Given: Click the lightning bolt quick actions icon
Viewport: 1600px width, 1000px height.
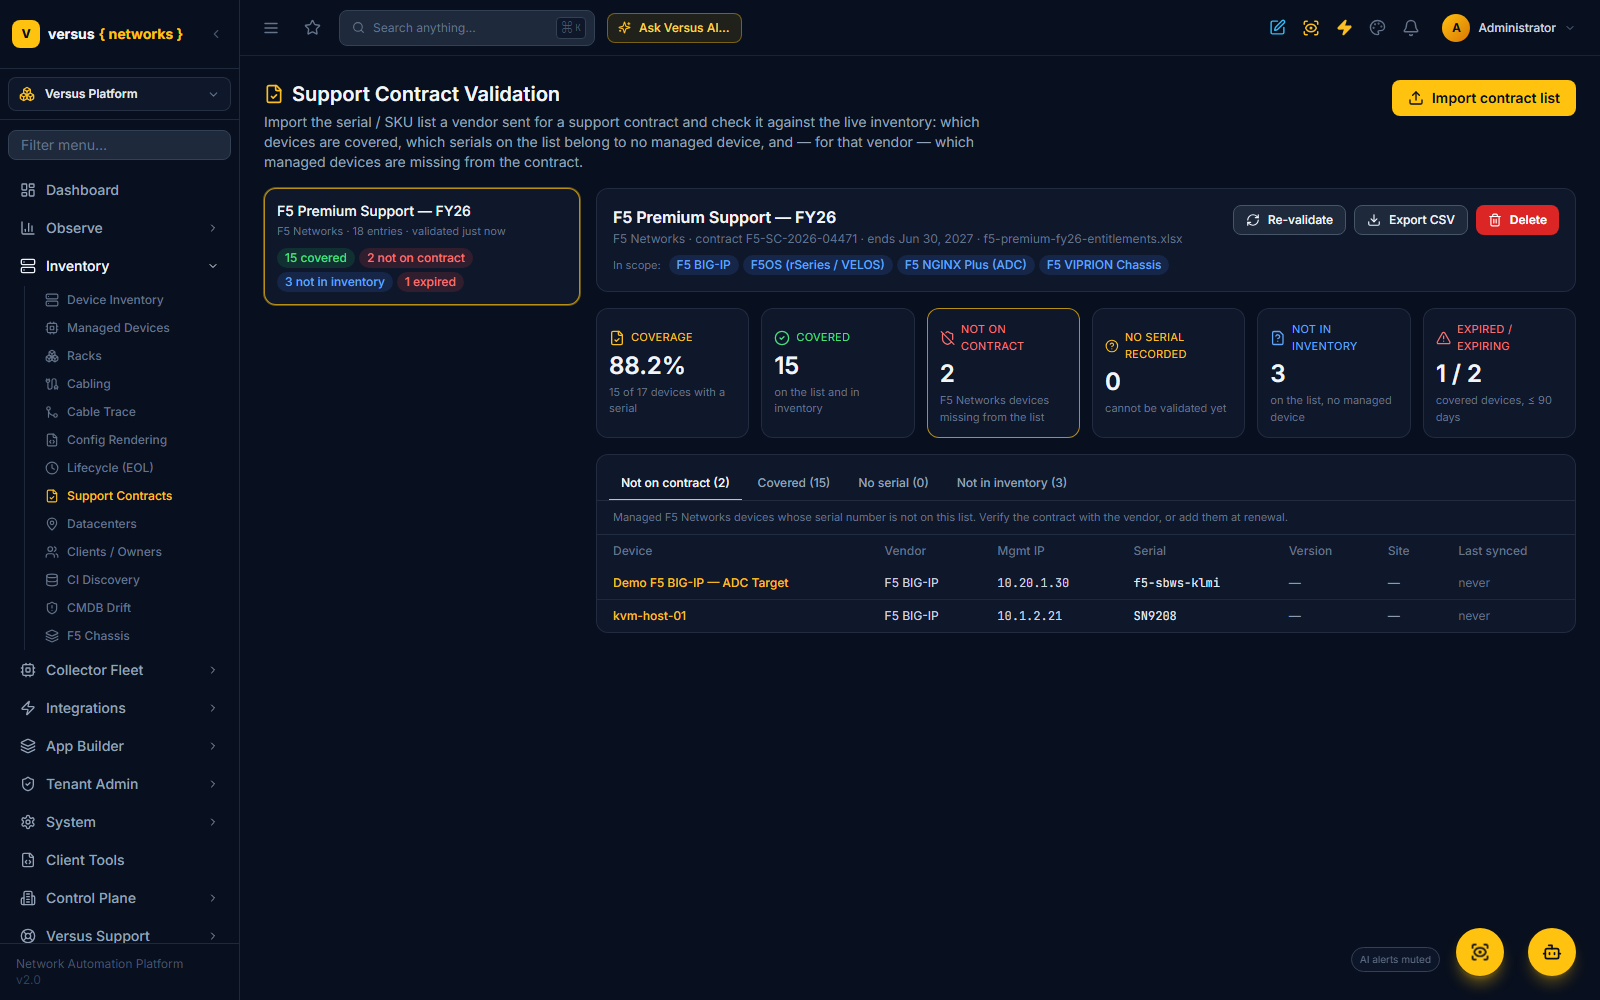Looking at the screenshot, I should point(1344,28).
